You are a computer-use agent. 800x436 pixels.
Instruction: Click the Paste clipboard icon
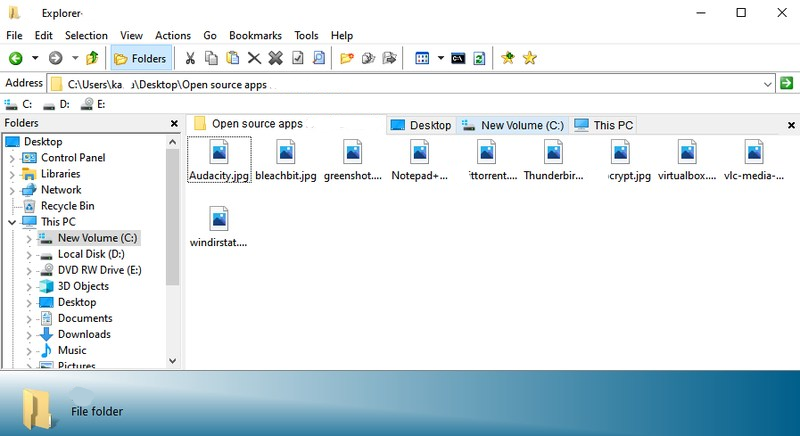[233, 58]
